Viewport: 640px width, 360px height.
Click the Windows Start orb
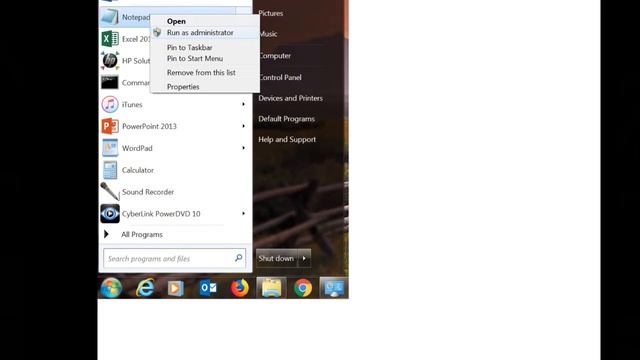point(111,288)
